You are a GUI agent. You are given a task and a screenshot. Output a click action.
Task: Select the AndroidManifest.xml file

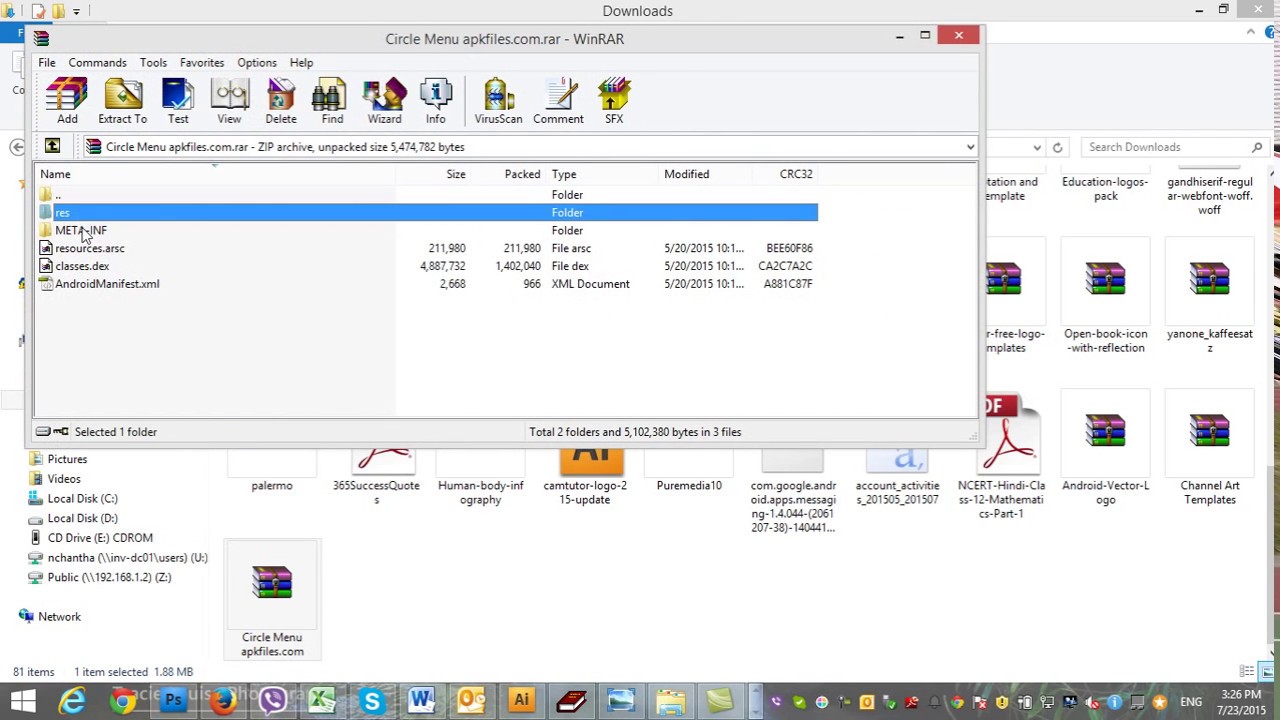tap(106, 284)
